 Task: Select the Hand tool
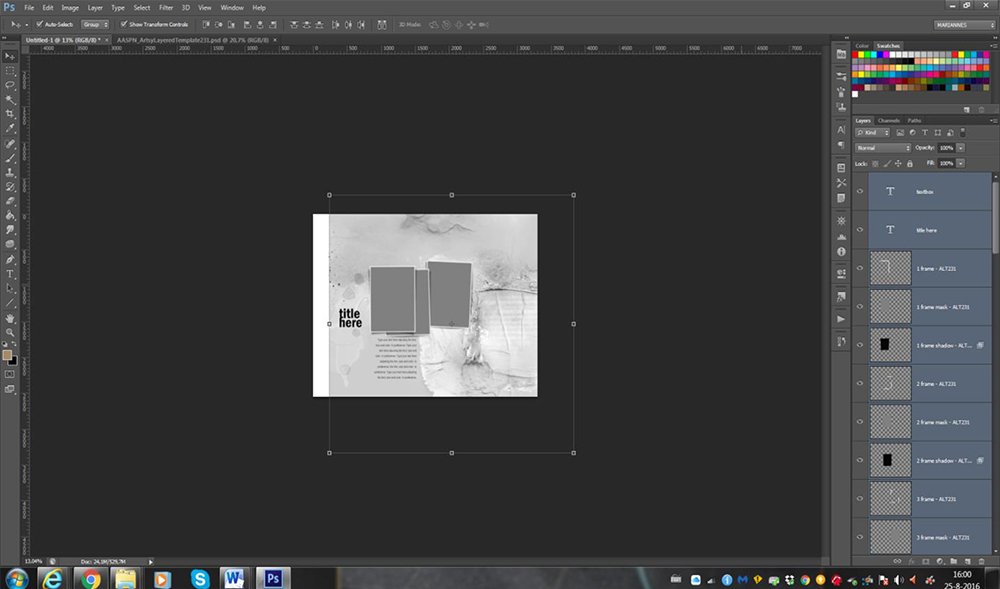[10, 318]
